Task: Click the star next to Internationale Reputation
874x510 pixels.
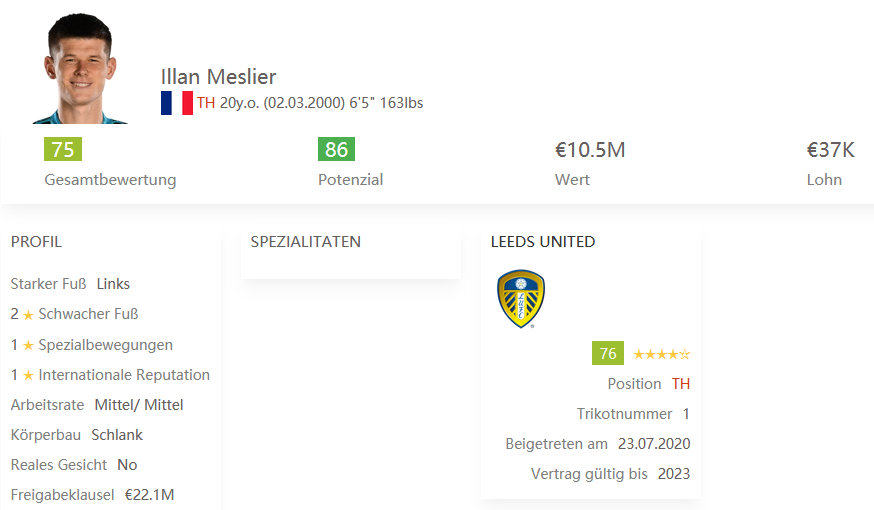Action: coord(28,376)
